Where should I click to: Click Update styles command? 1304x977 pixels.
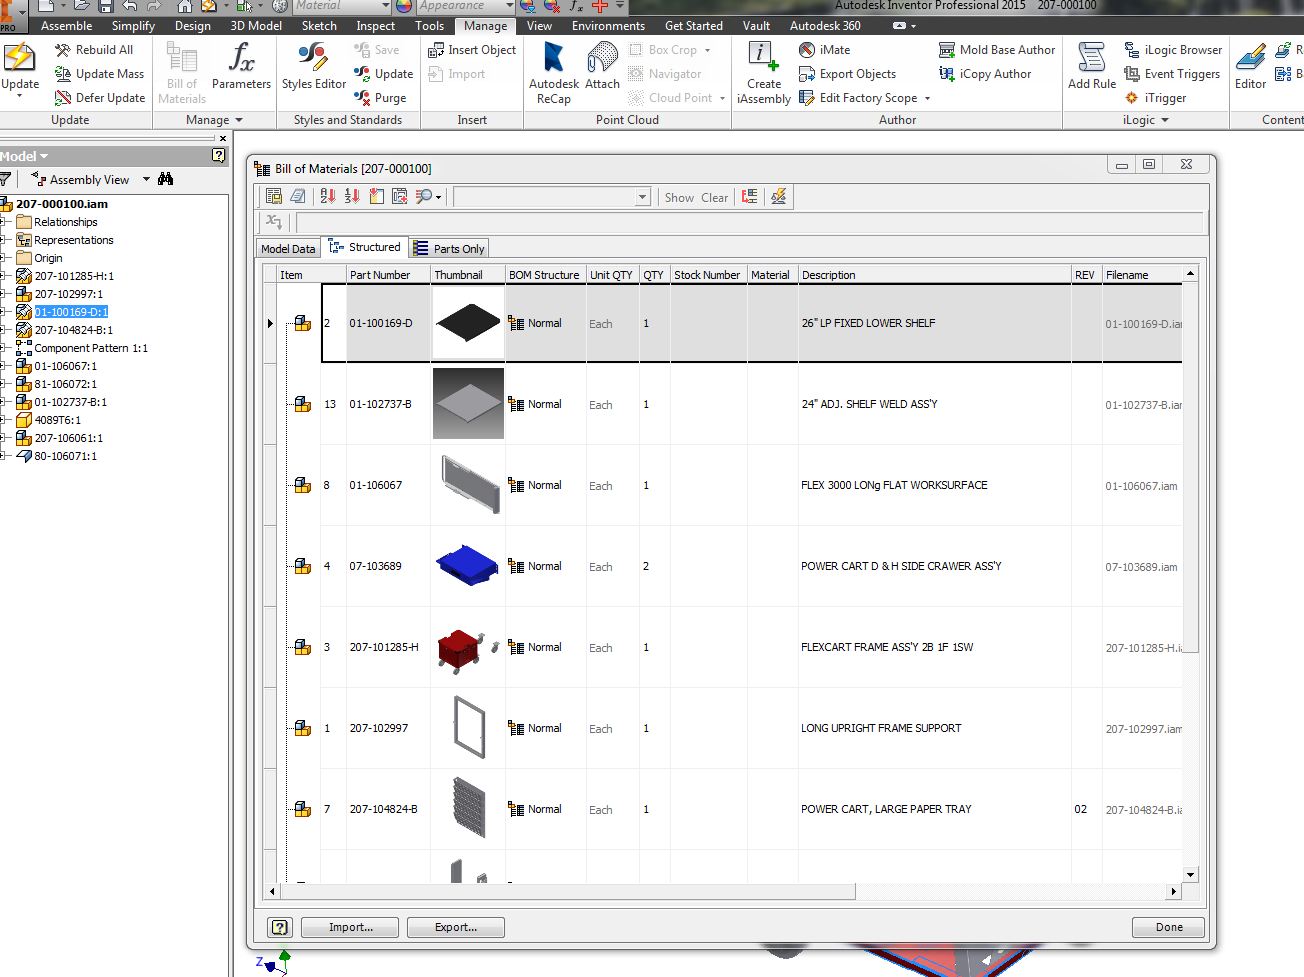383,74
